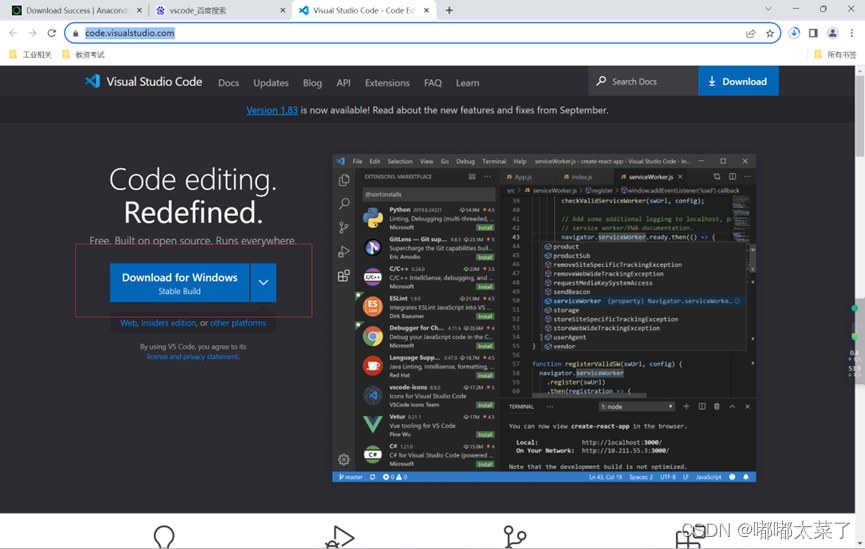Click the Search icon in the VS Code activity bar image
The image size is (865, 549).
point(344,204)
